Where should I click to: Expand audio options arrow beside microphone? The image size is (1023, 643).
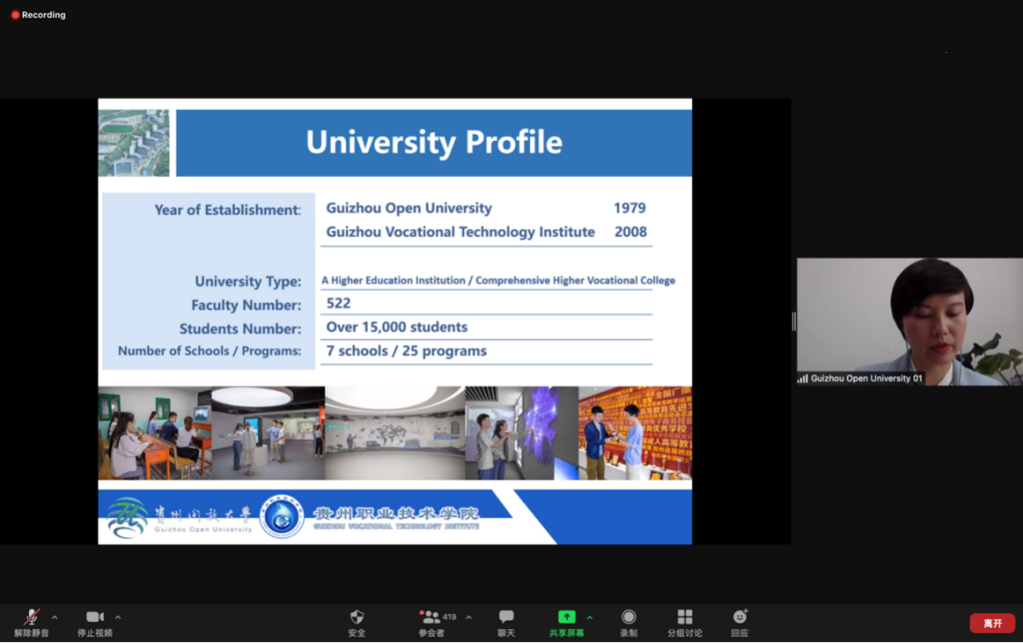coord(54,617)
